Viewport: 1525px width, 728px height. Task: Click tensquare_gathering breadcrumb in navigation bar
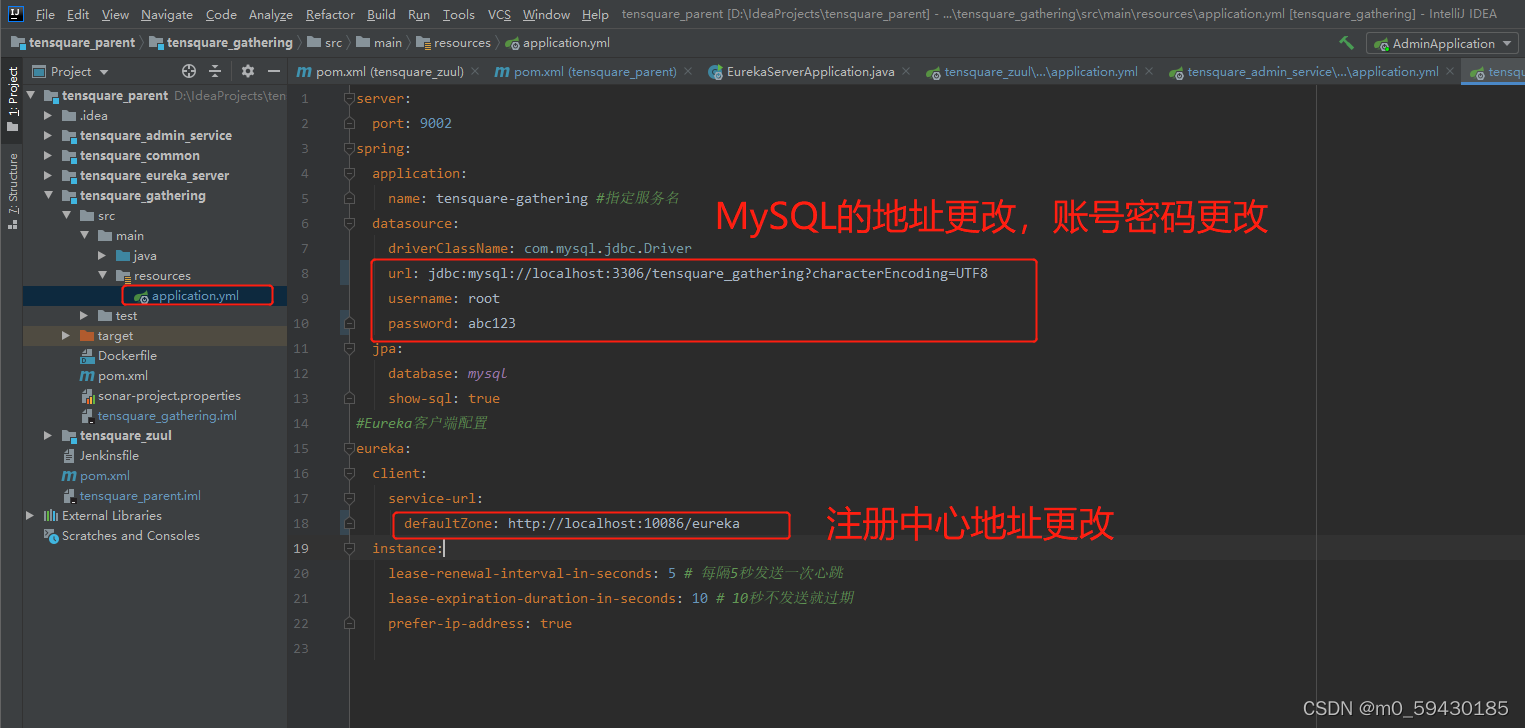click(x=221, y=43)
